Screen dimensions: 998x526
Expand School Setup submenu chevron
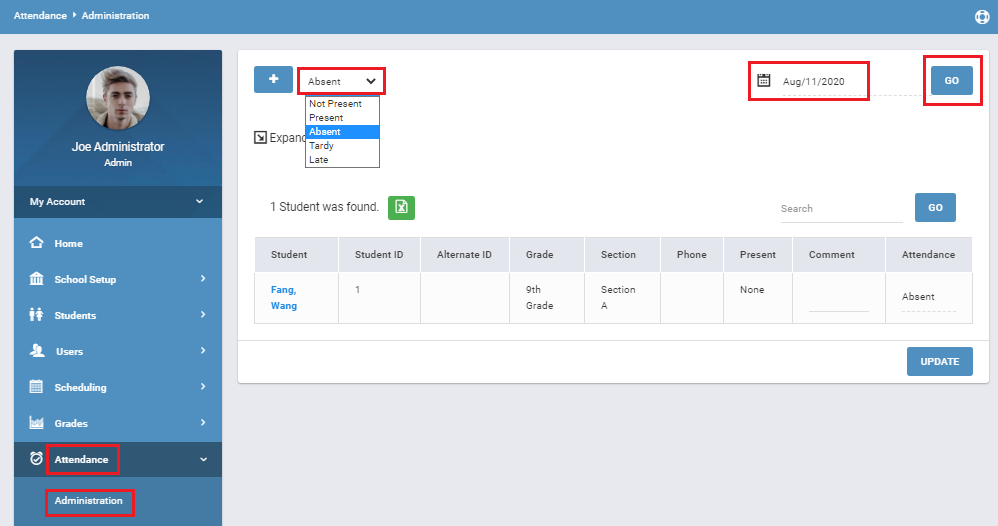point(203,278)
